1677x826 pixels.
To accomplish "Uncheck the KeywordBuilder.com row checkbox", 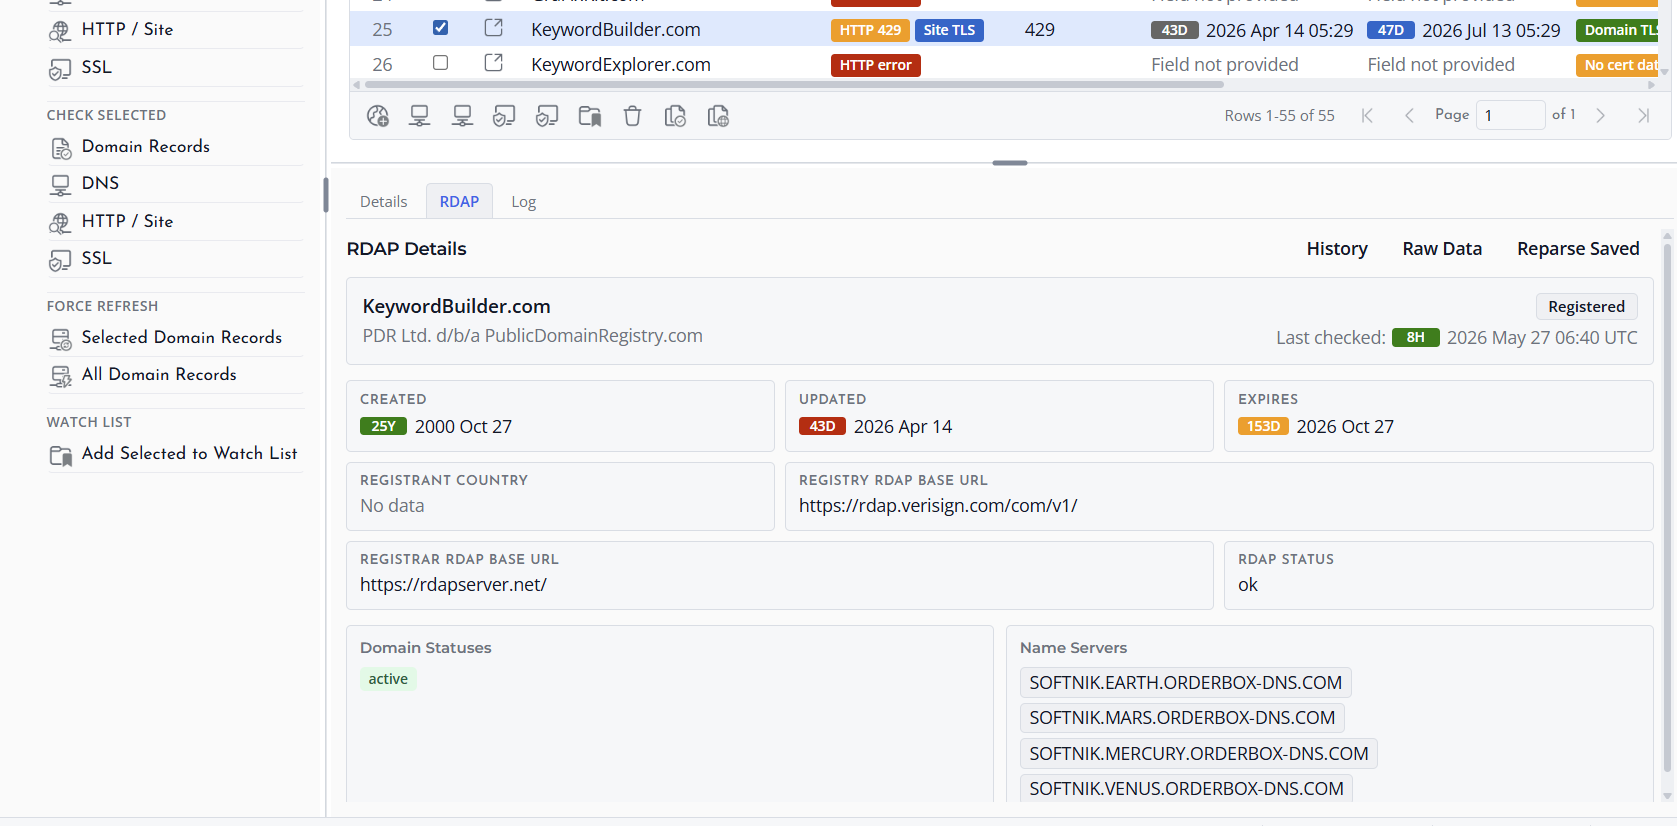I will [x=440, y=28].
